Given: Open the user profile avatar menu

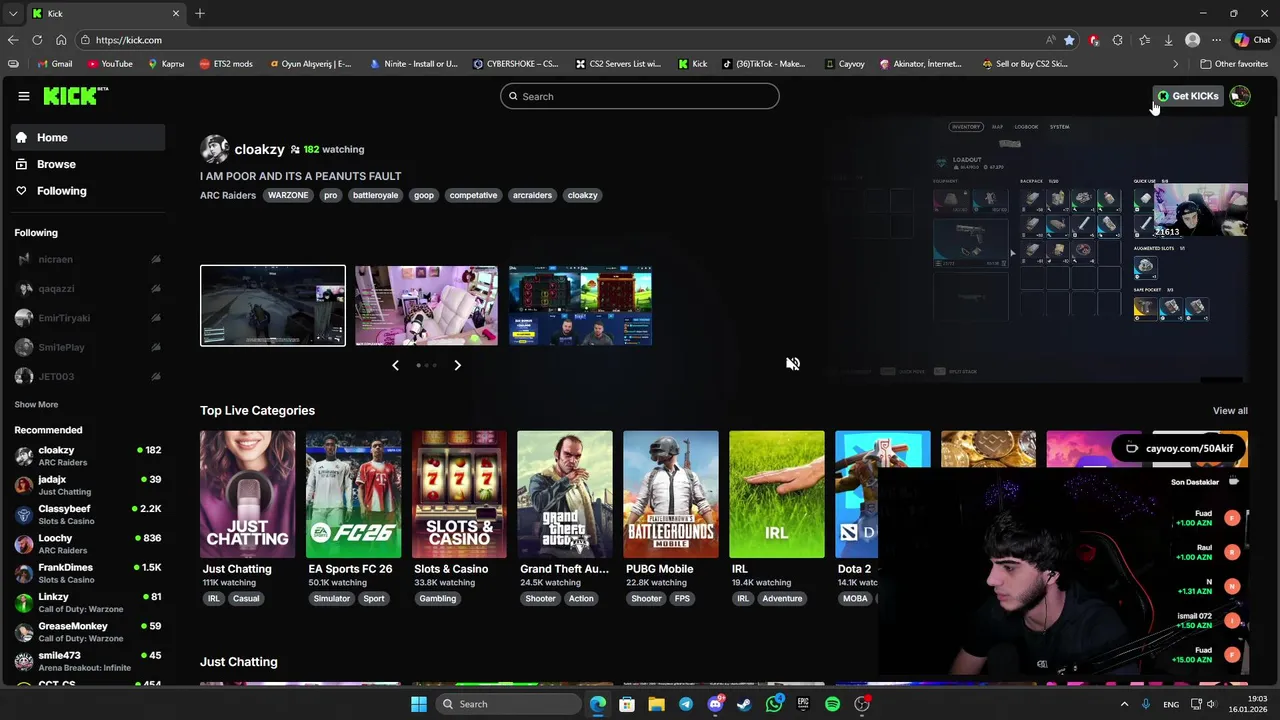Looking at the screenshot, I should pos(1240,96).
